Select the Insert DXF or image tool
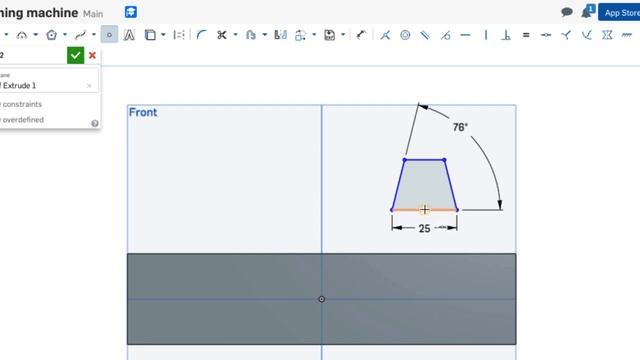 (329, 35)
